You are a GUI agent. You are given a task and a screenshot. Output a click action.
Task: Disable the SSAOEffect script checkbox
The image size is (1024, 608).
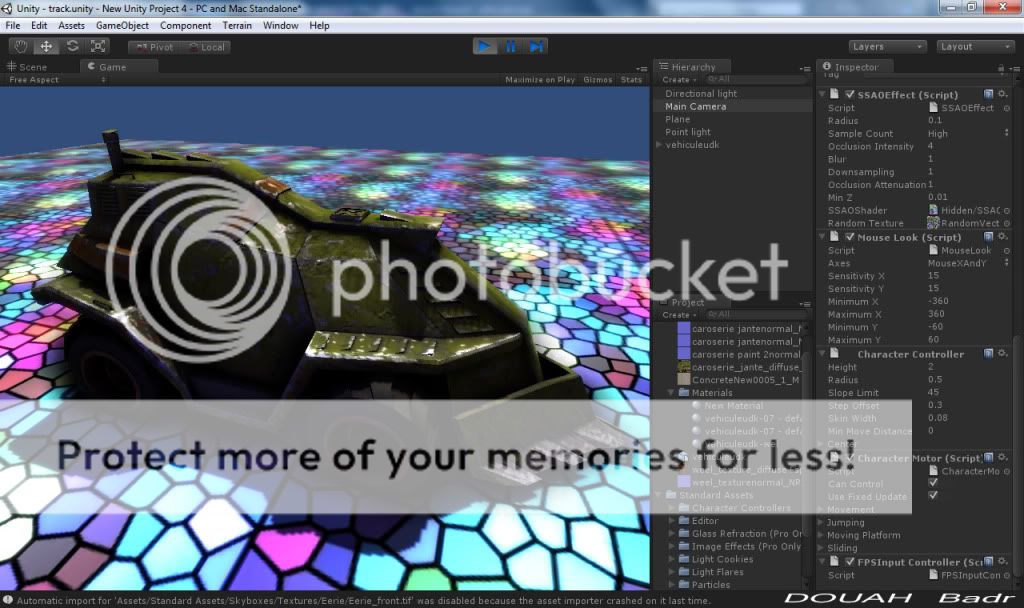tap(850, 94)
